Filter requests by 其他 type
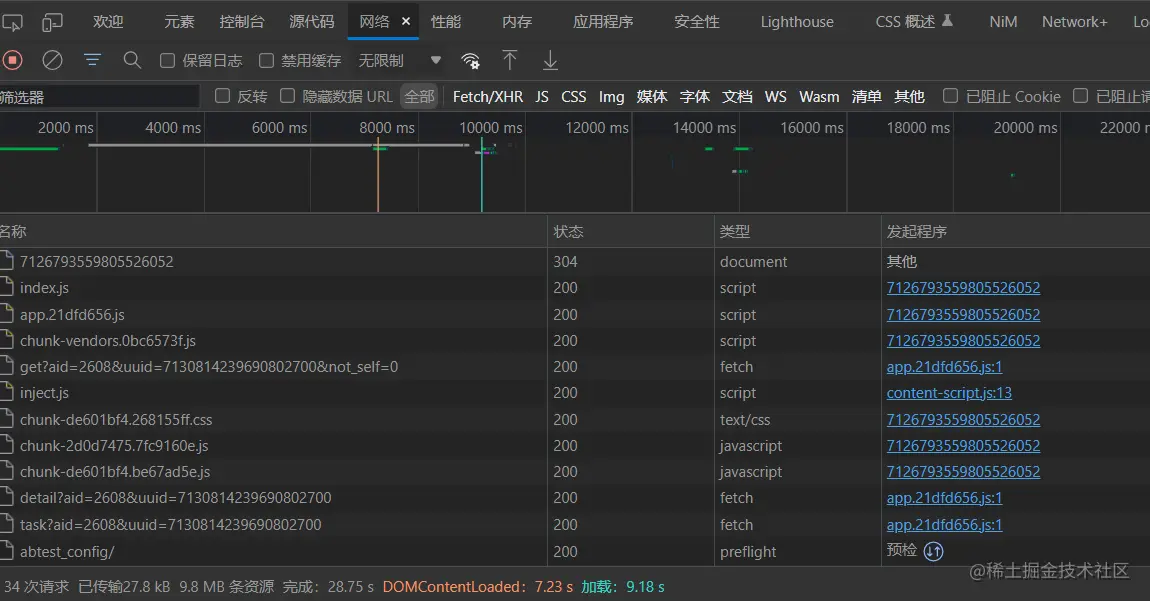The height and width of the screenshot is (601, 1150). point(909,97)
